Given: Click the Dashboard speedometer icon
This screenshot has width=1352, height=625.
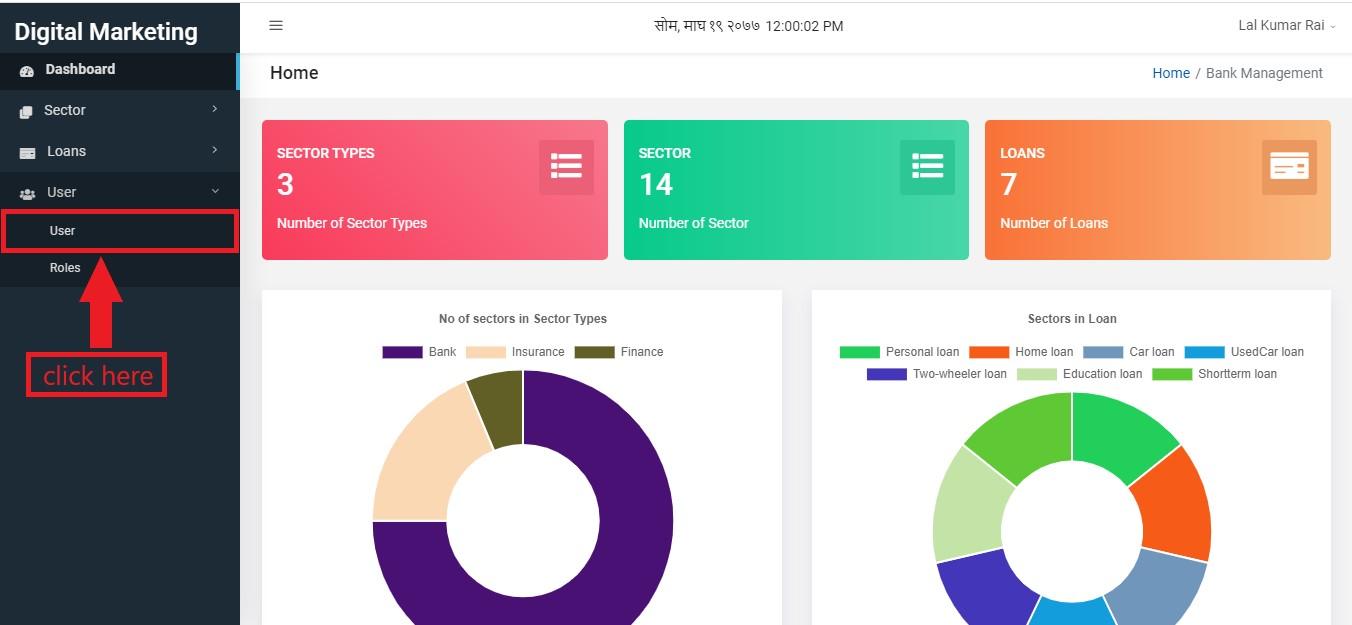Looking at the screenshot, I should [x=27, y=70].
